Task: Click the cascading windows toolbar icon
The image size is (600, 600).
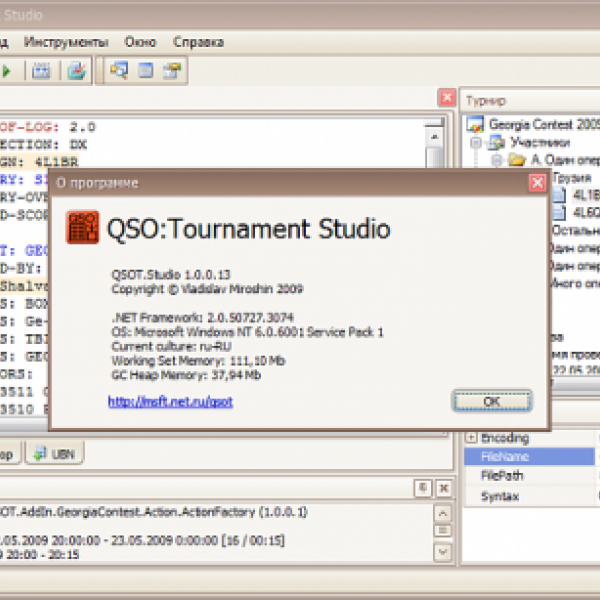Action: pos(119,70)
